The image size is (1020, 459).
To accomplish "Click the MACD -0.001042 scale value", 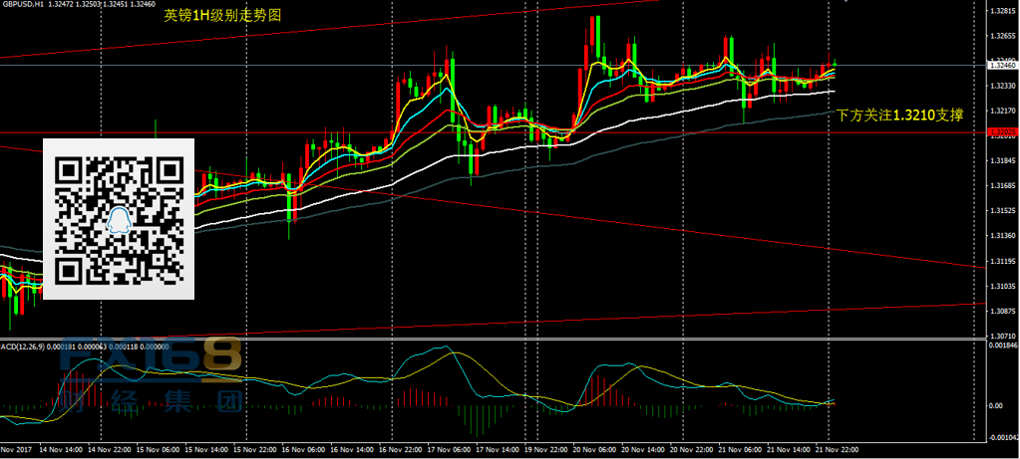I will (x=1001, y=437).
